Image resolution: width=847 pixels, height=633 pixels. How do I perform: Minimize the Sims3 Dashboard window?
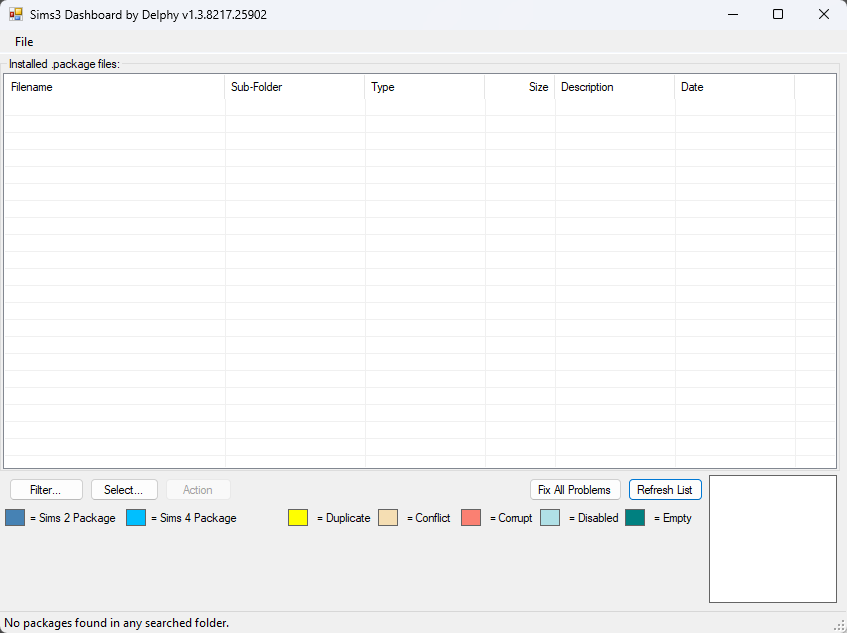click(732, 14)
